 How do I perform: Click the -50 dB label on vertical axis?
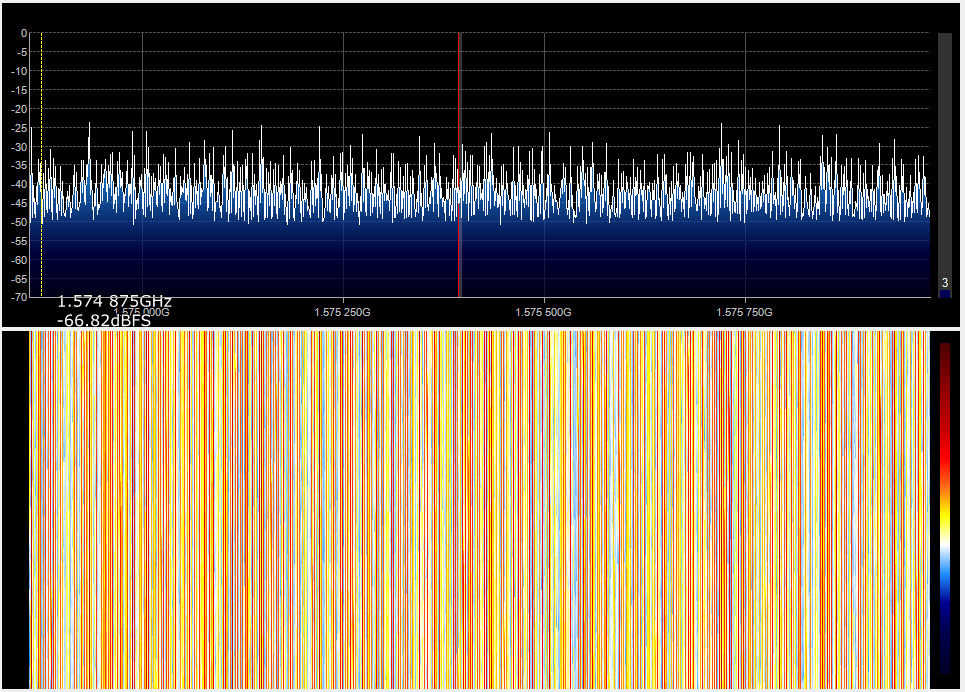click(x=19, y=222)
